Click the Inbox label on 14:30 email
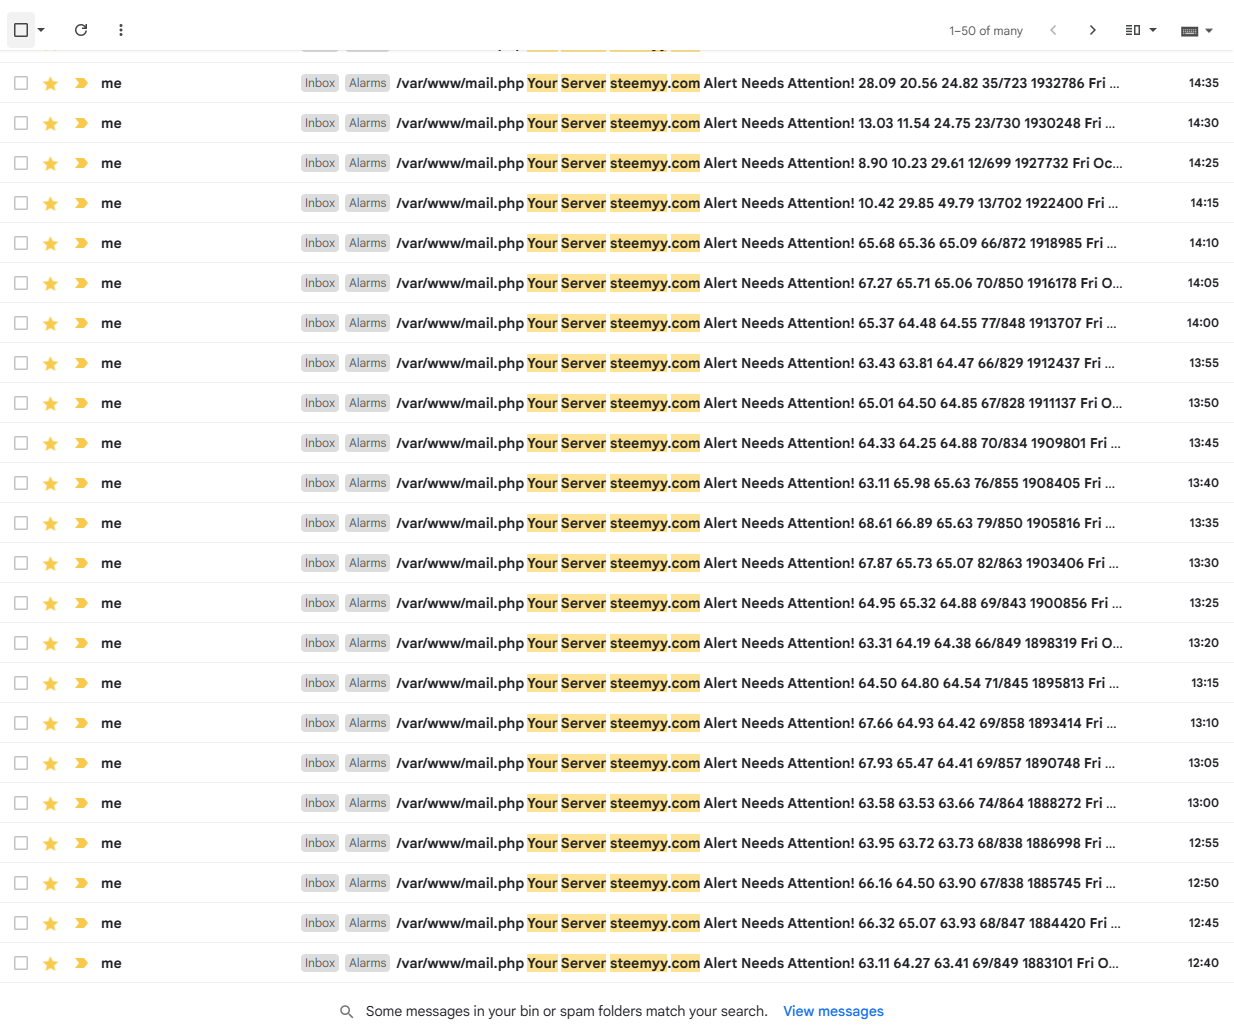Image resolution: width=1234 pixels, height=1032 pixels. (320, 123)
